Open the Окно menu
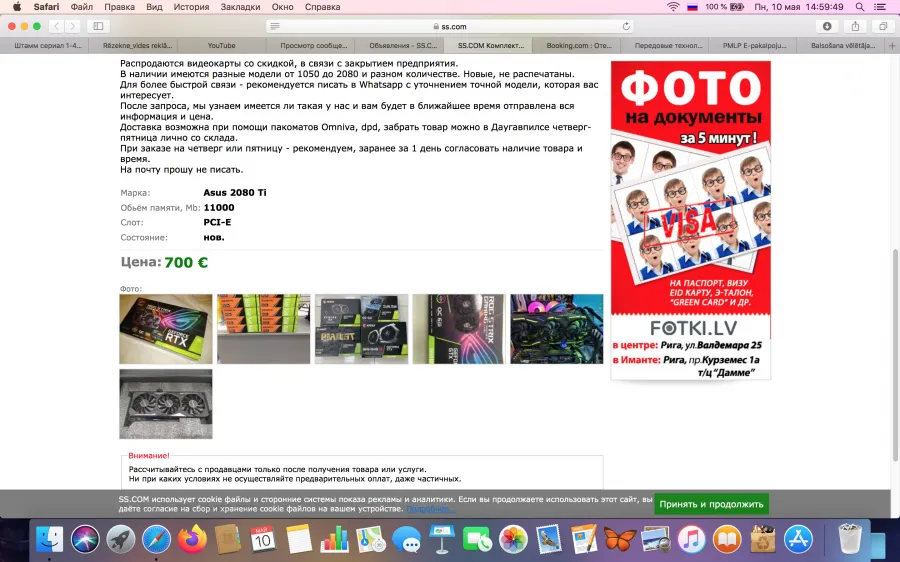 (282, 7)
